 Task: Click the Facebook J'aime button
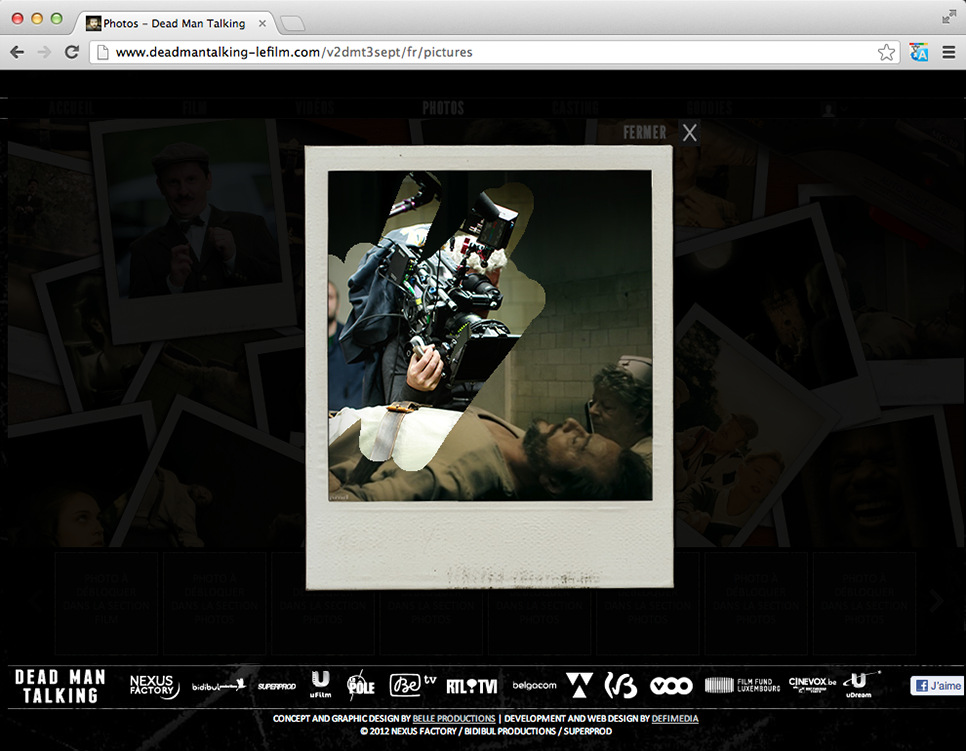tap(936, 686)
